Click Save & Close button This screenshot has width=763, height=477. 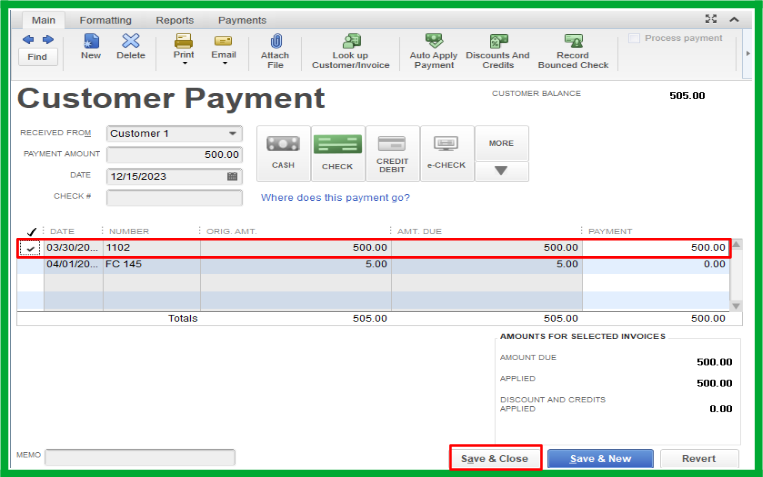point(495,459)
